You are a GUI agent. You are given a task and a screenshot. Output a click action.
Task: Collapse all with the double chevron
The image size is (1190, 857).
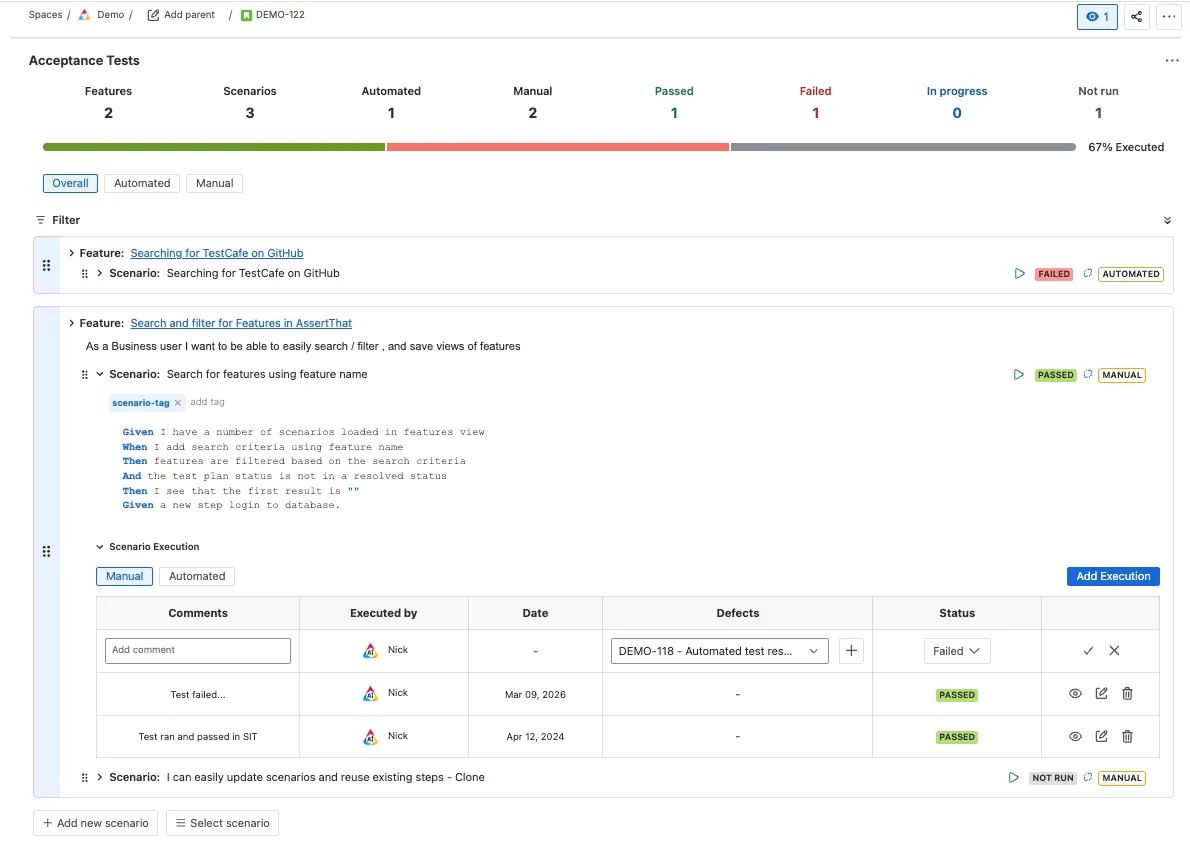click(x=1166, y=220)
